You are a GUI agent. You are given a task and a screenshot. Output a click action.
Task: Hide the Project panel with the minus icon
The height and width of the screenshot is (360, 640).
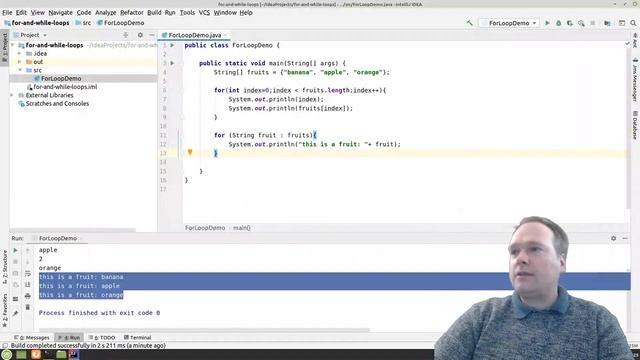pos(151,35)
